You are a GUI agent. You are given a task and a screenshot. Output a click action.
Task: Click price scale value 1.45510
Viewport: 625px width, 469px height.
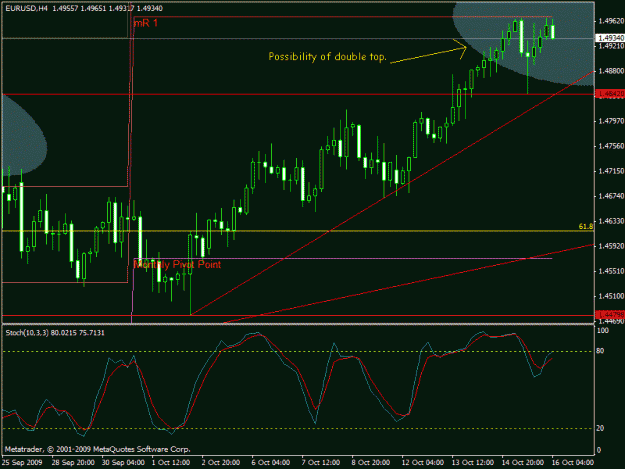611,271
